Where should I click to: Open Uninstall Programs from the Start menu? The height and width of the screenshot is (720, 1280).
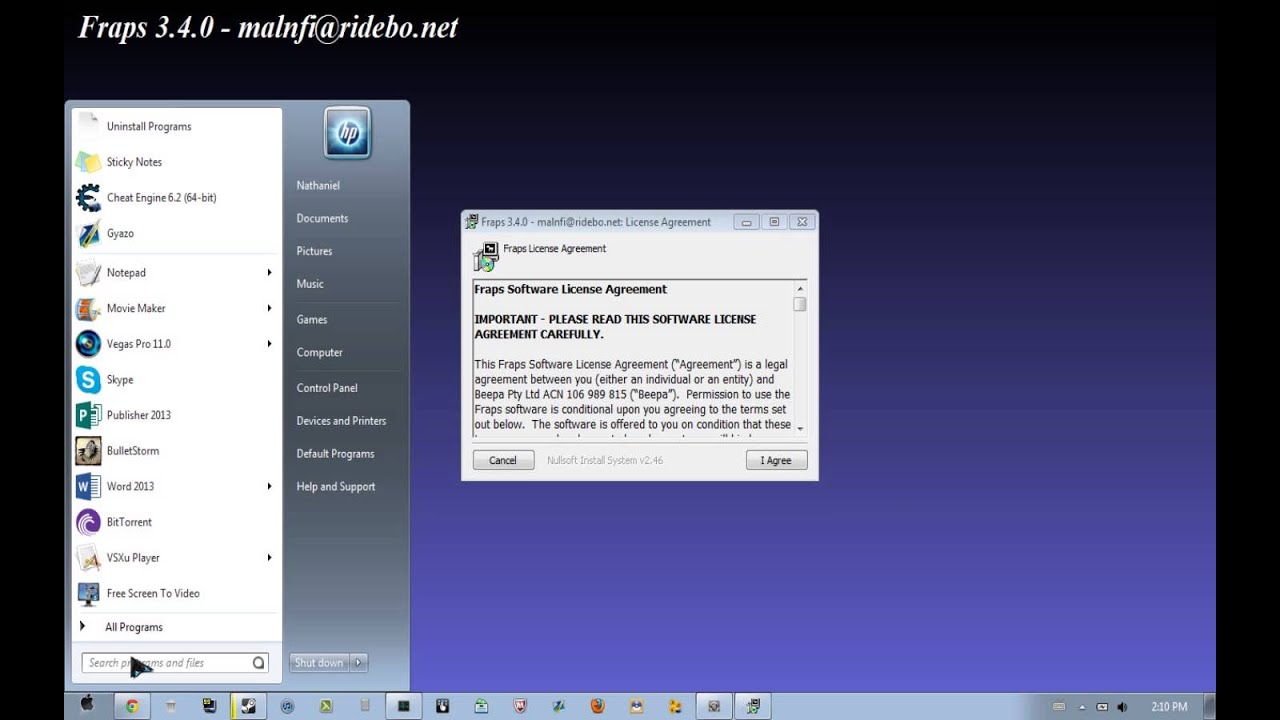(176, 126)
